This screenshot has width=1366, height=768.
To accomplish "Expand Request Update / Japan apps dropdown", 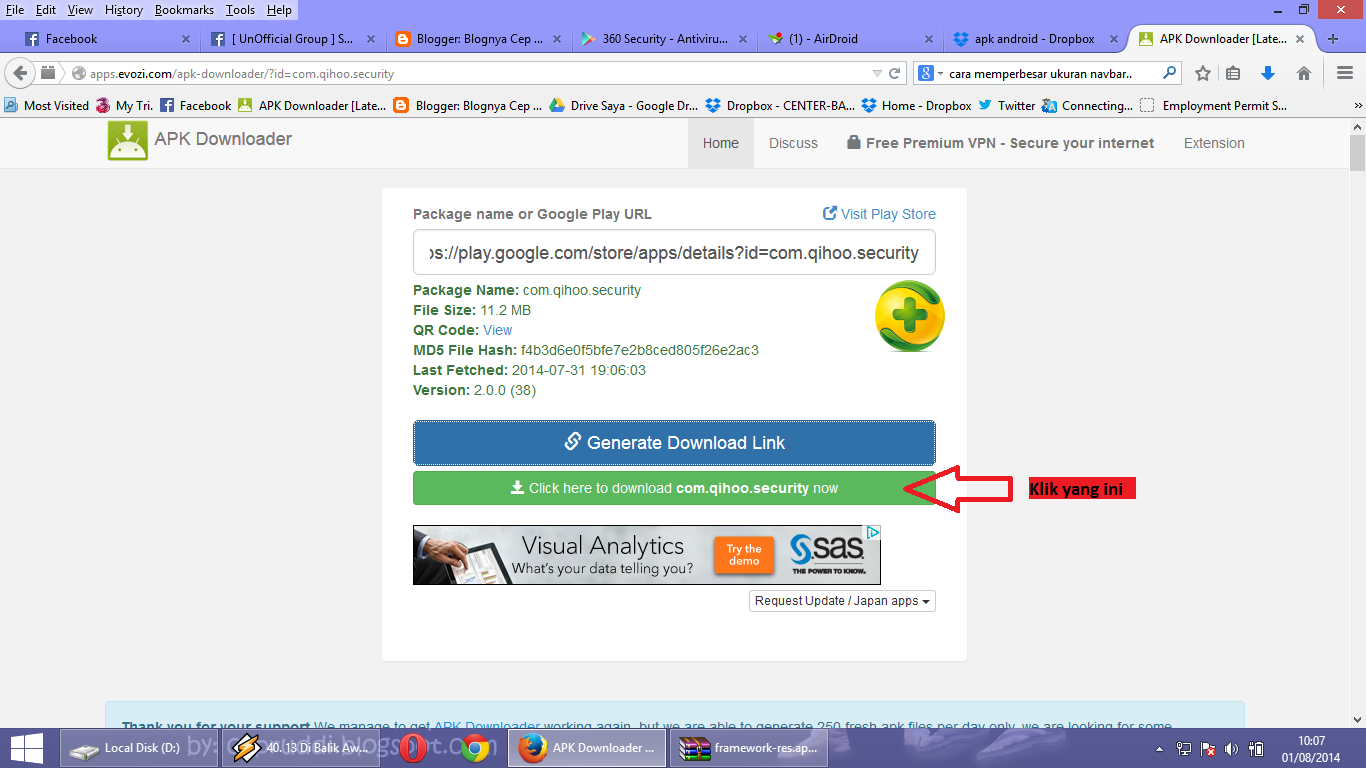I will tap(842, 601).
